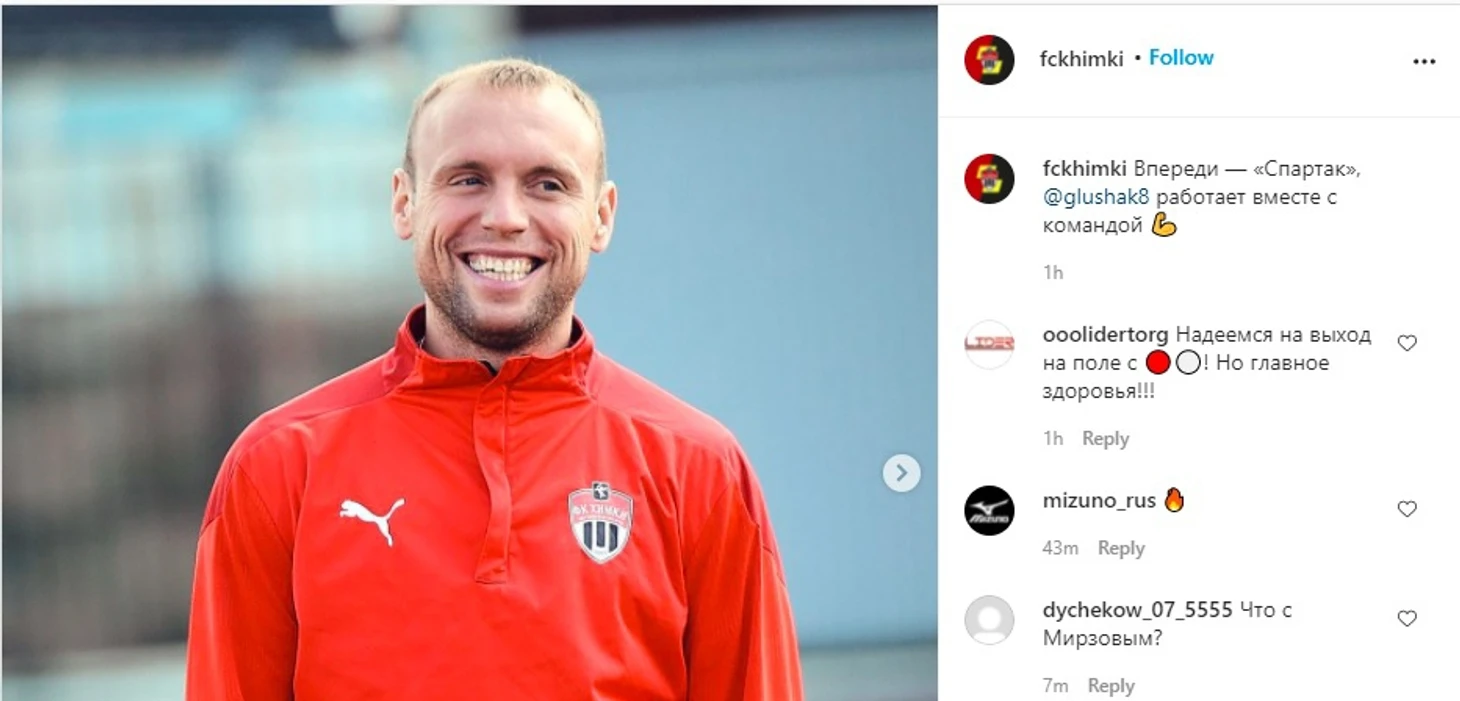Like the dychekow_07_5555 comment
The image size is (1460, 701).
tap(1407, 618)
